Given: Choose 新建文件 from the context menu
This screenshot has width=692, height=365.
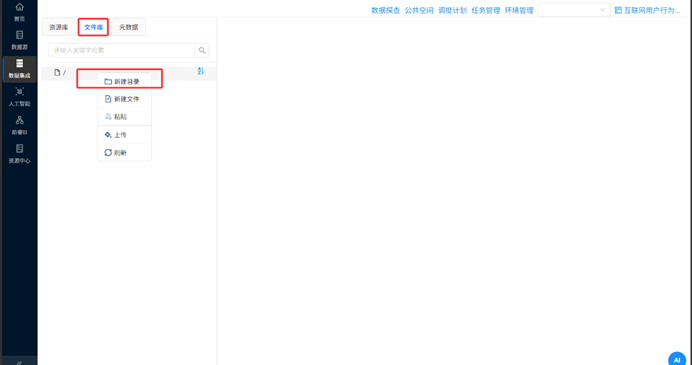Looking at the screenshot, I should pyautogui.click(x=124, y=99).
